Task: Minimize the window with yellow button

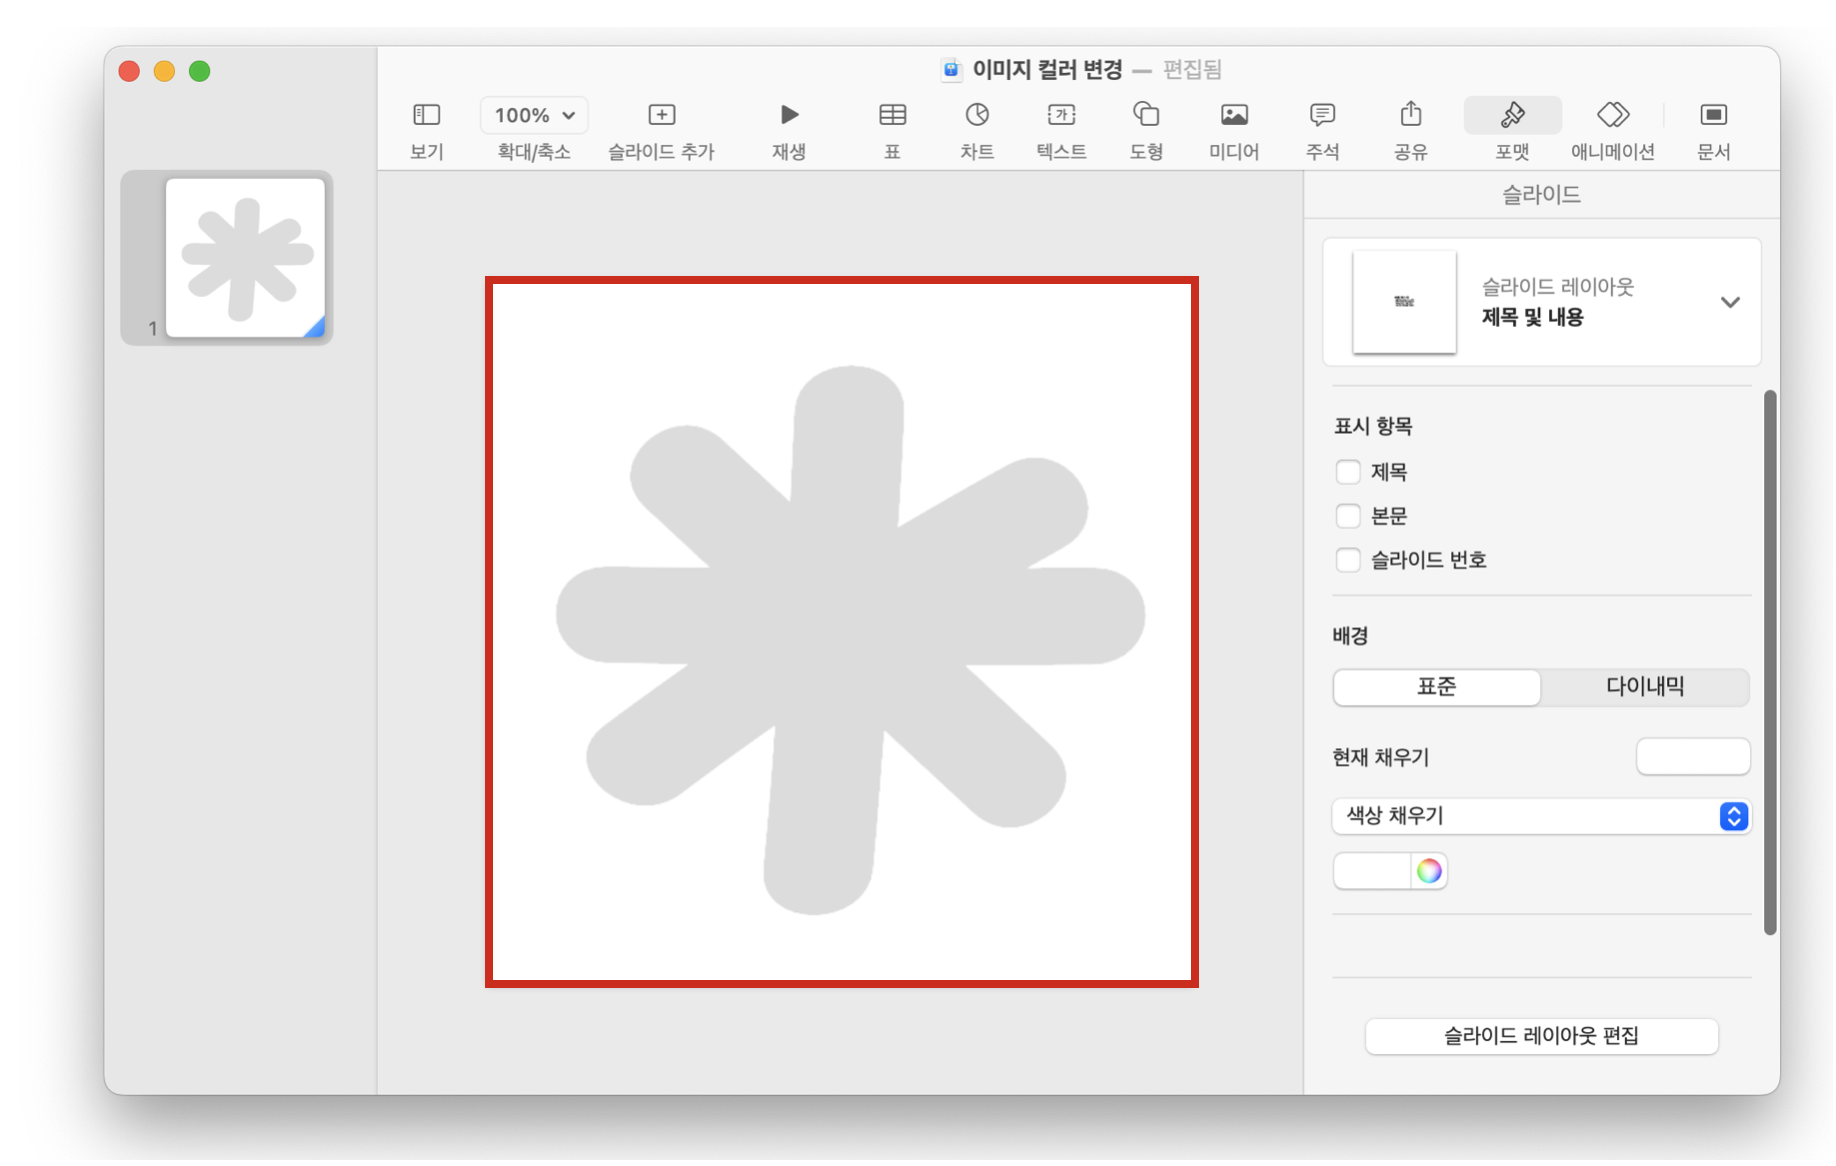Action: point(164,71)
